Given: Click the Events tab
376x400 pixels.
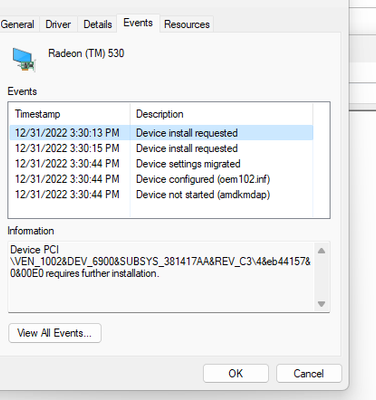Looking at the screenshot, I should click(138, 23).
